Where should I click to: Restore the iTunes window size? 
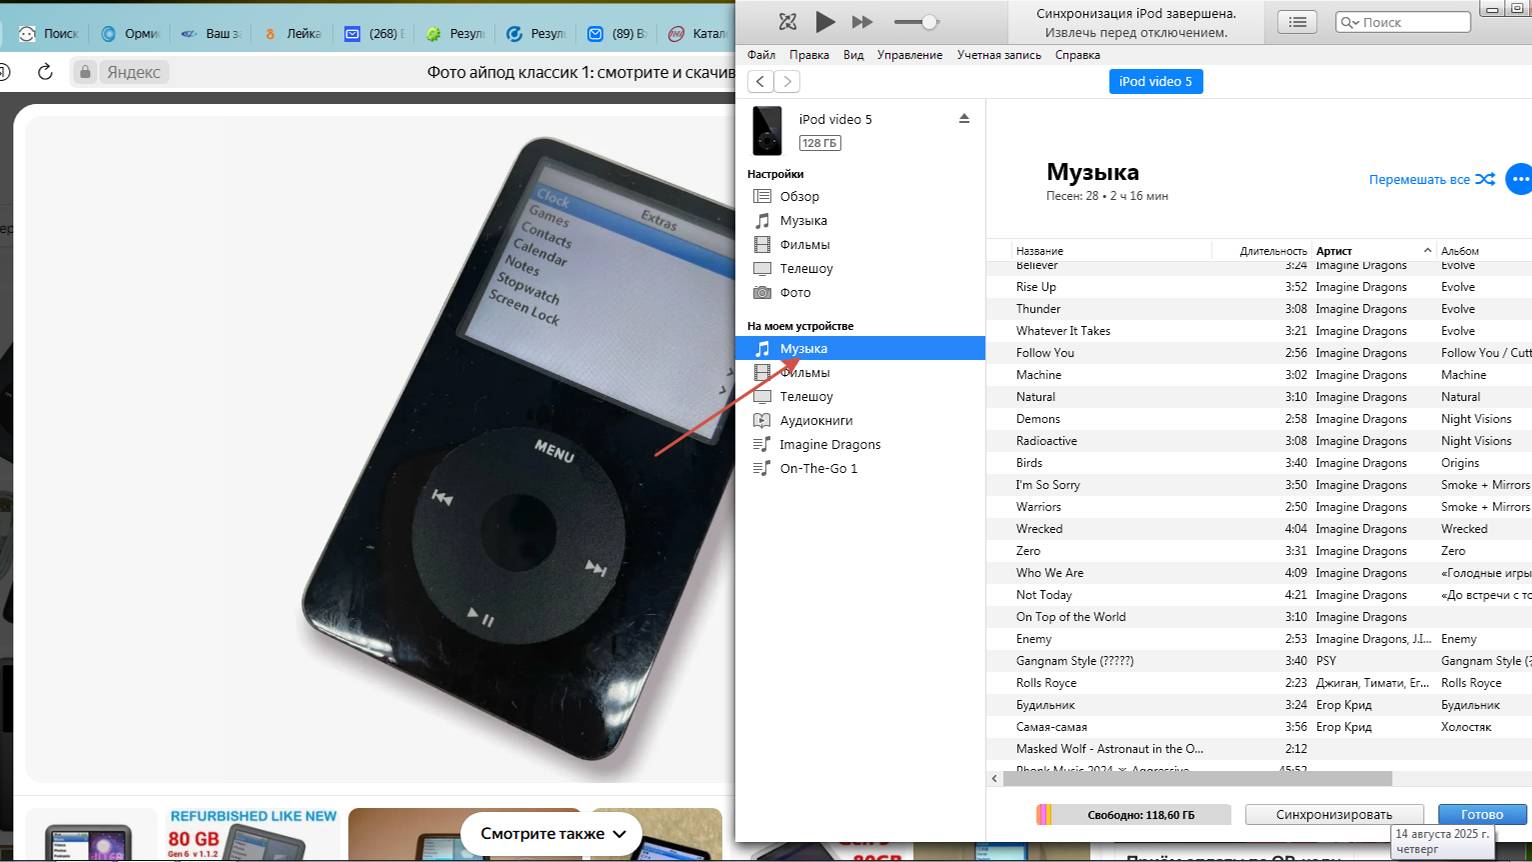[x=1517, y=9]
